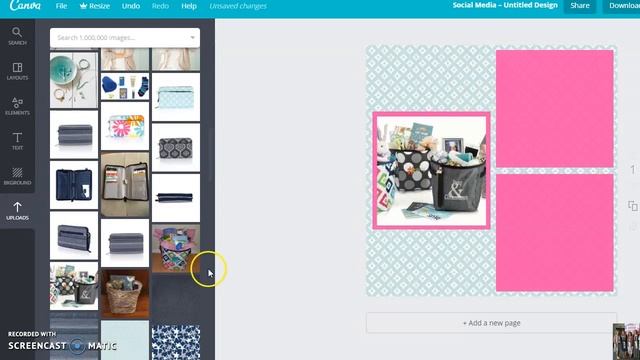Select the polka dot tote thumbnail
640x360 pixels.
(x=74, y=286)
